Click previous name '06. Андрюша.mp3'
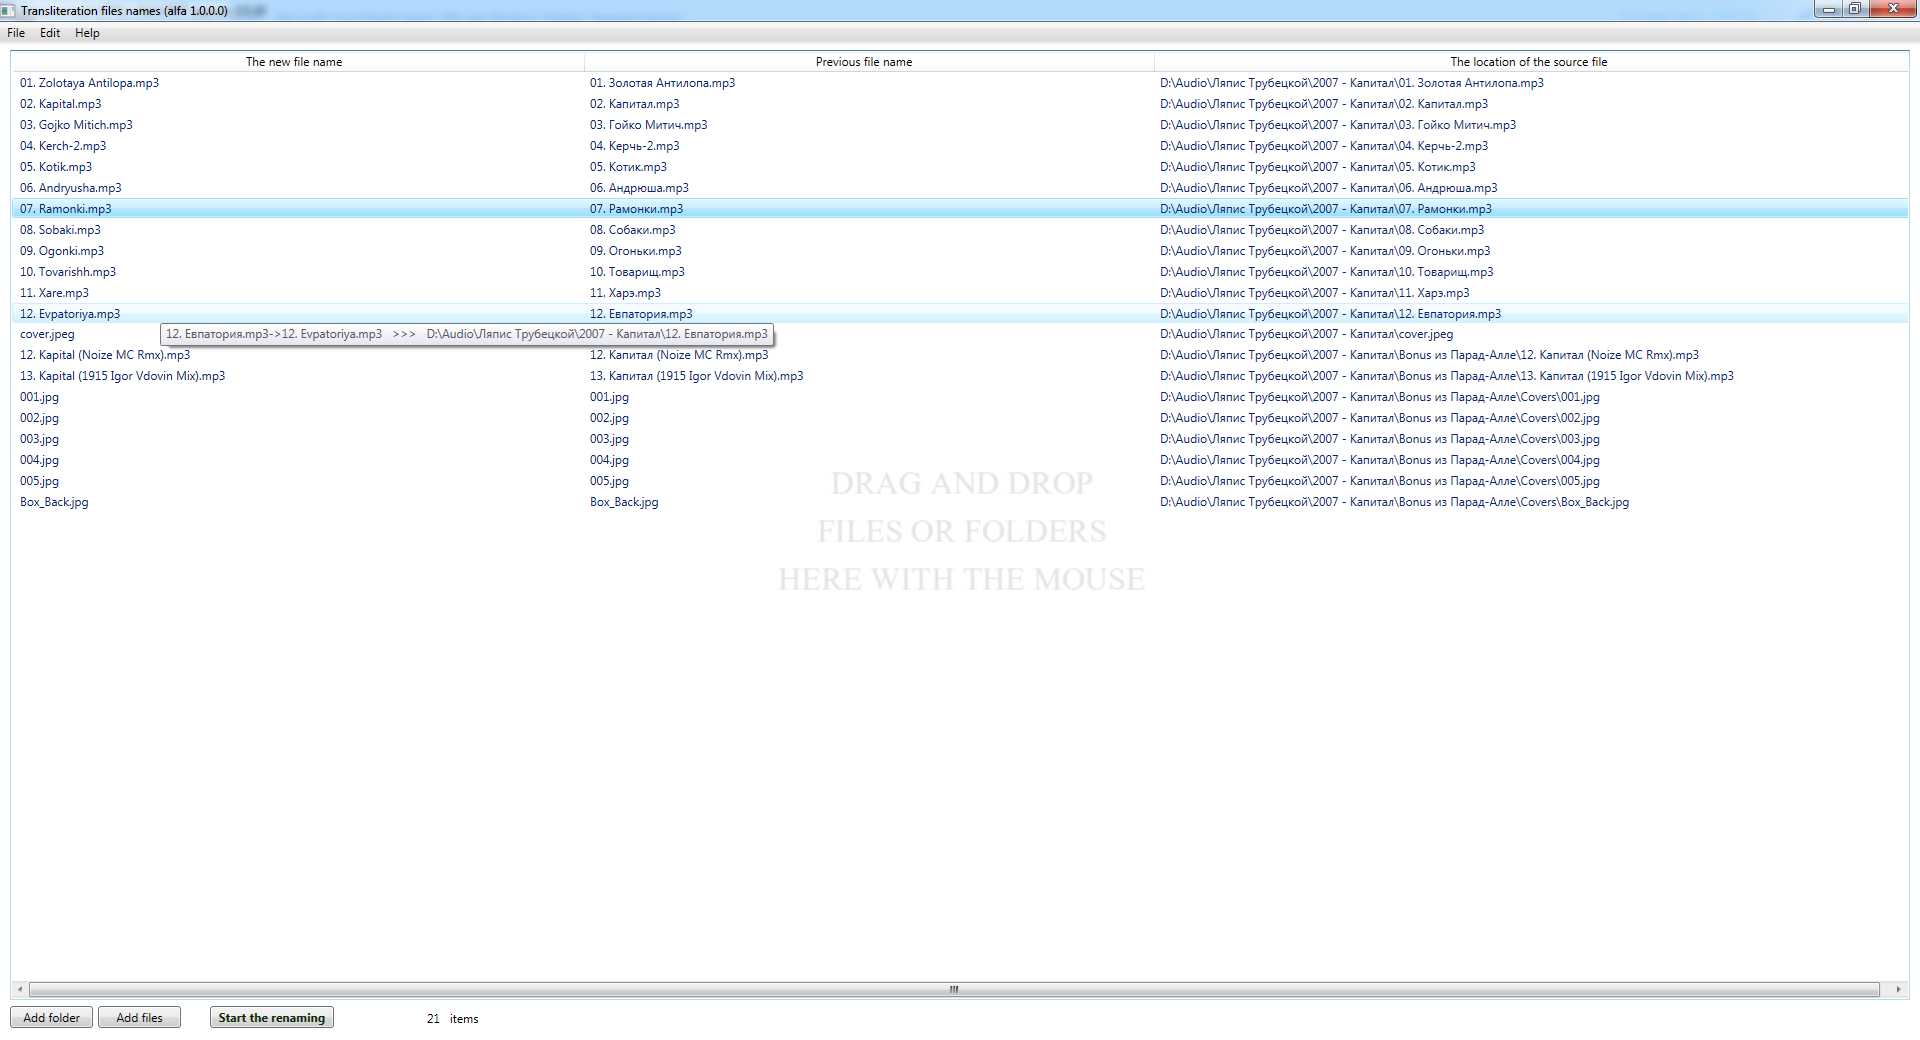The height and width of the screenshot is (1040, 1920). pyautogui.click(x=639, y=188)
